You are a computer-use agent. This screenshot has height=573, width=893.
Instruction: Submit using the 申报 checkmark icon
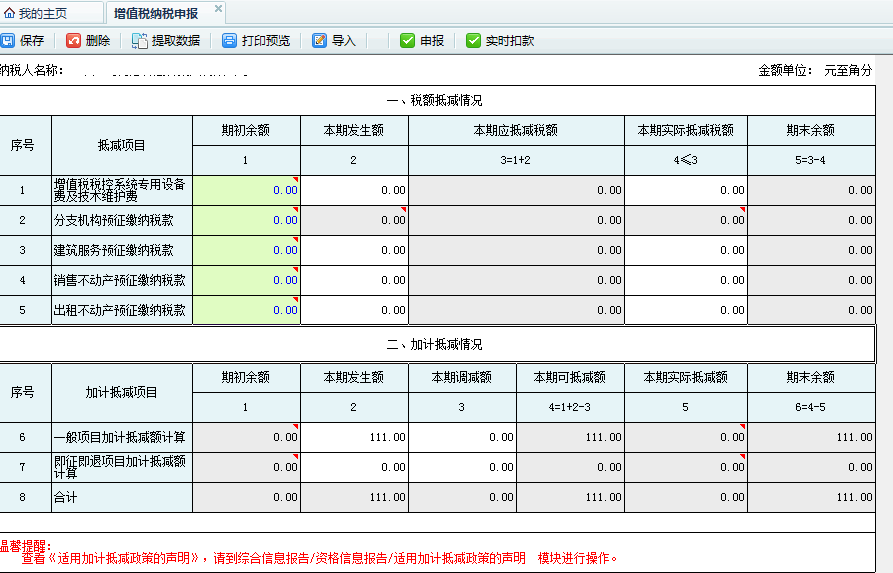pos(407,41)
